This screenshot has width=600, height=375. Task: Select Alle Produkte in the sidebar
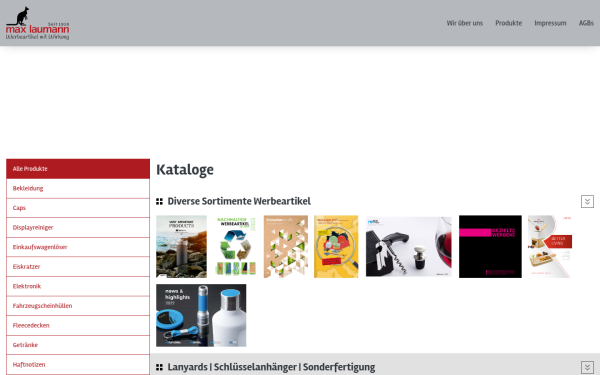point(78,169)
